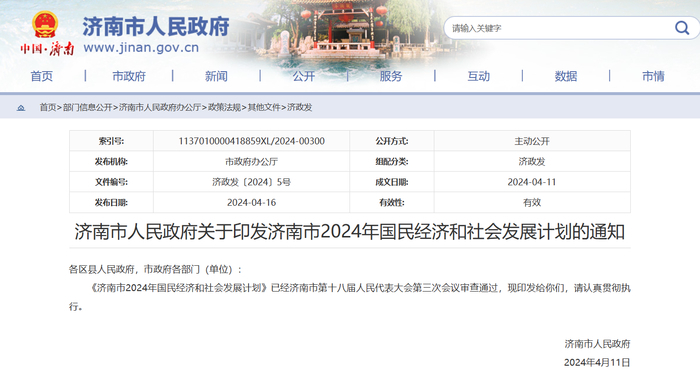The height and width of the screenshot is (373, 700).
Task: Open the 公开 navigation menu
Action: (x=304, y=76)
